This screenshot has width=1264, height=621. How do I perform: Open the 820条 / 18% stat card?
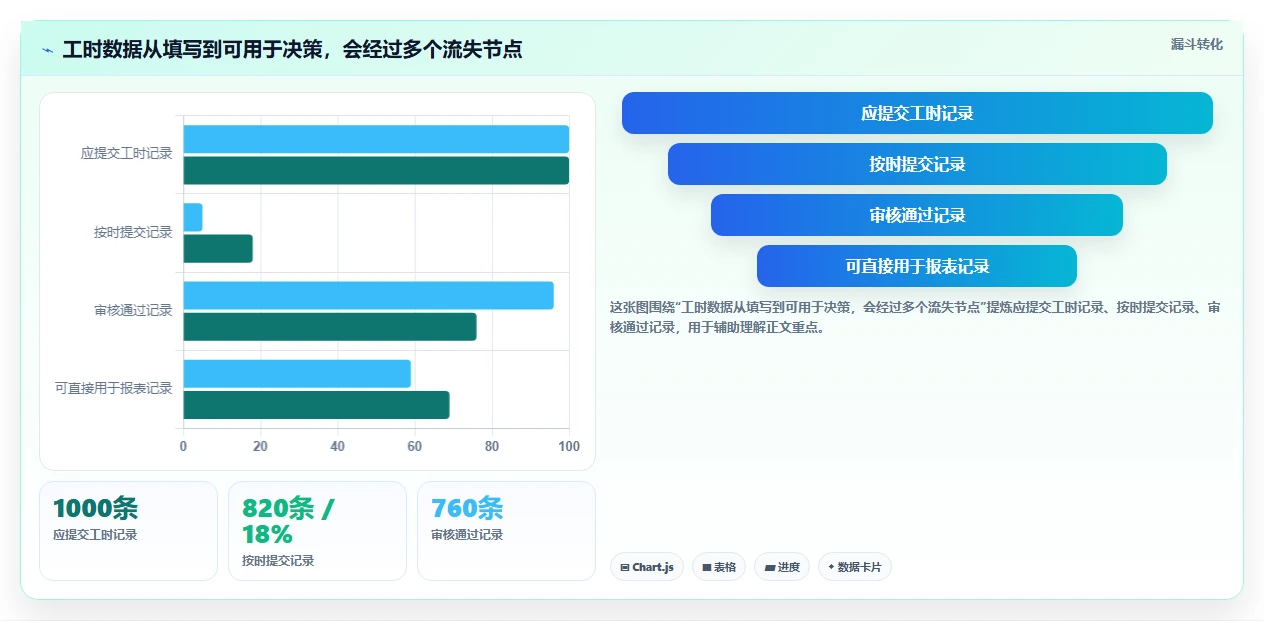coord(317,531)
